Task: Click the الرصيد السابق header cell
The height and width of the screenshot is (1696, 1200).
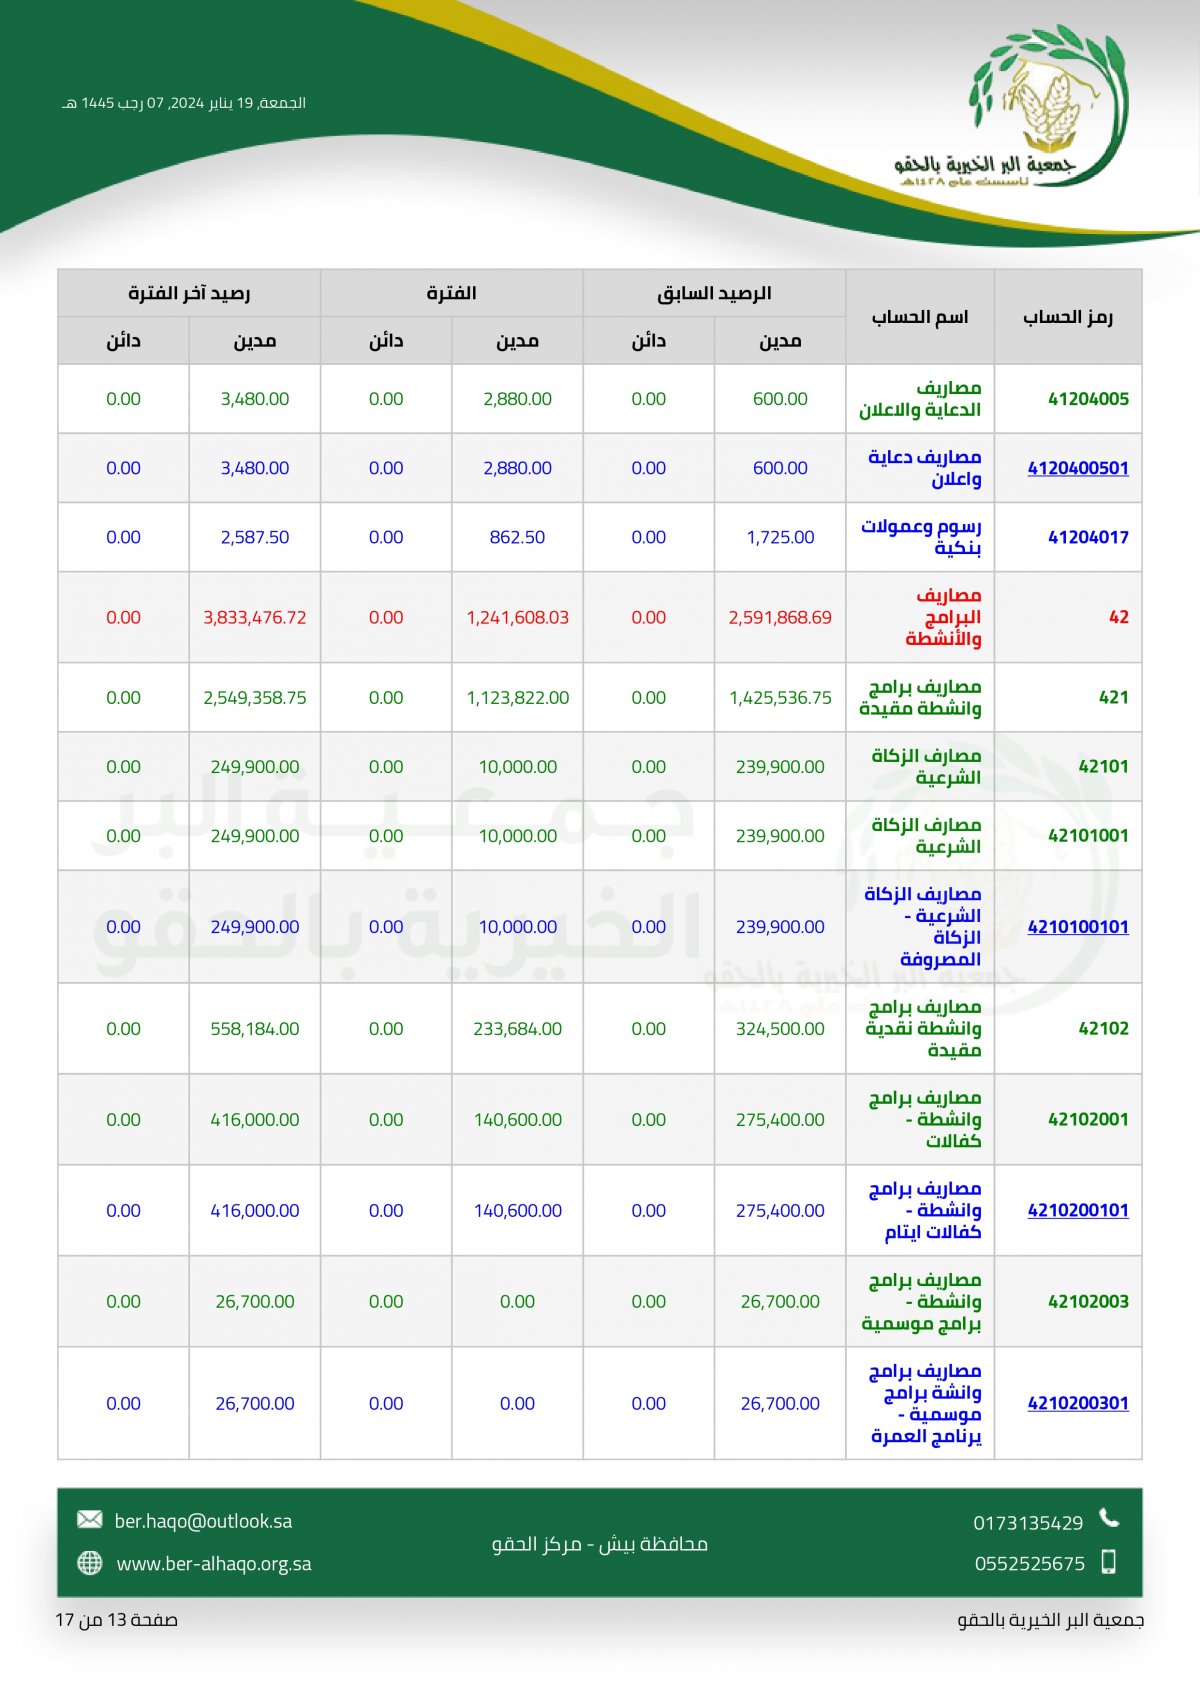Action: click(x=714, y=293)
